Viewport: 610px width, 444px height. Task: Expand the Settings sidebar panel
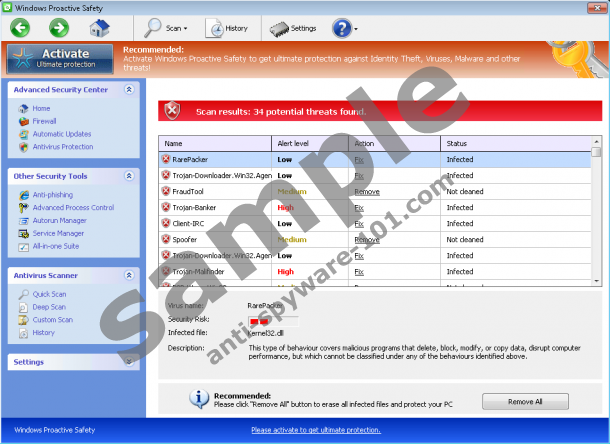129,362
